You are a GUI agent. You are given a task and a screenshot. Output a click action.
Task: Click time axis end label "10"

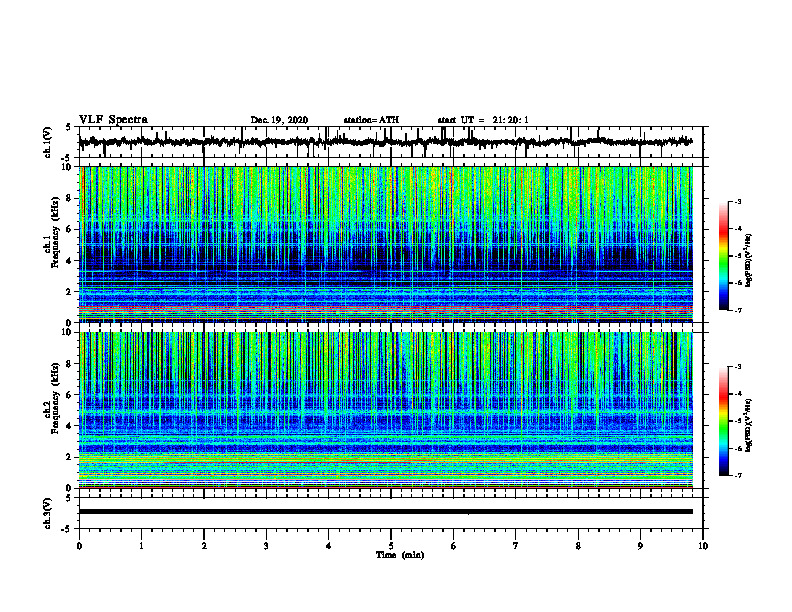(x=703, y=546)
